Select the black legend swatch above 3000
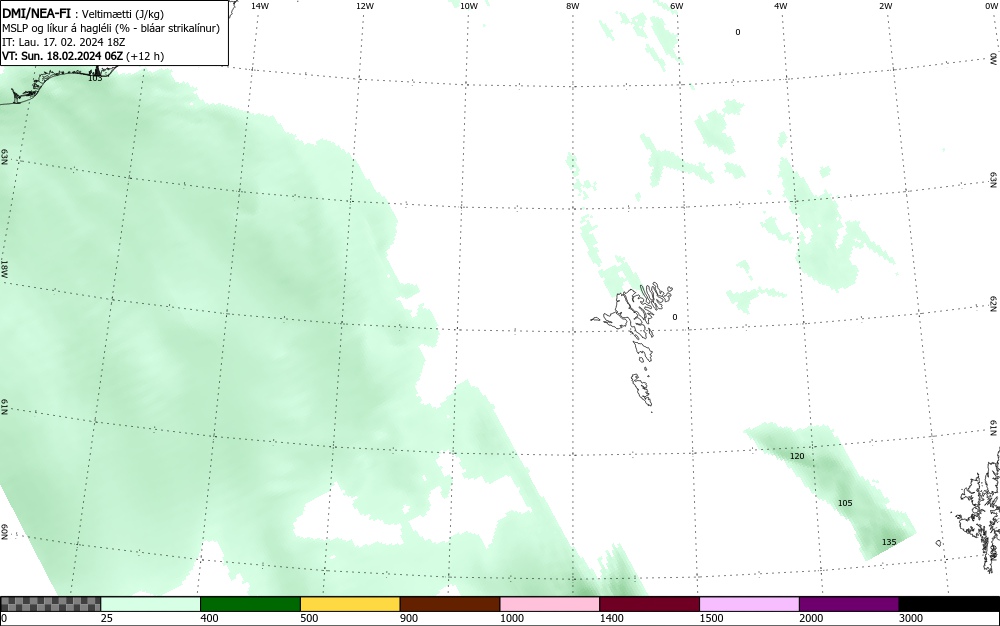The height and width of the screenshot is (626, 1000). (x=949, y=604)
